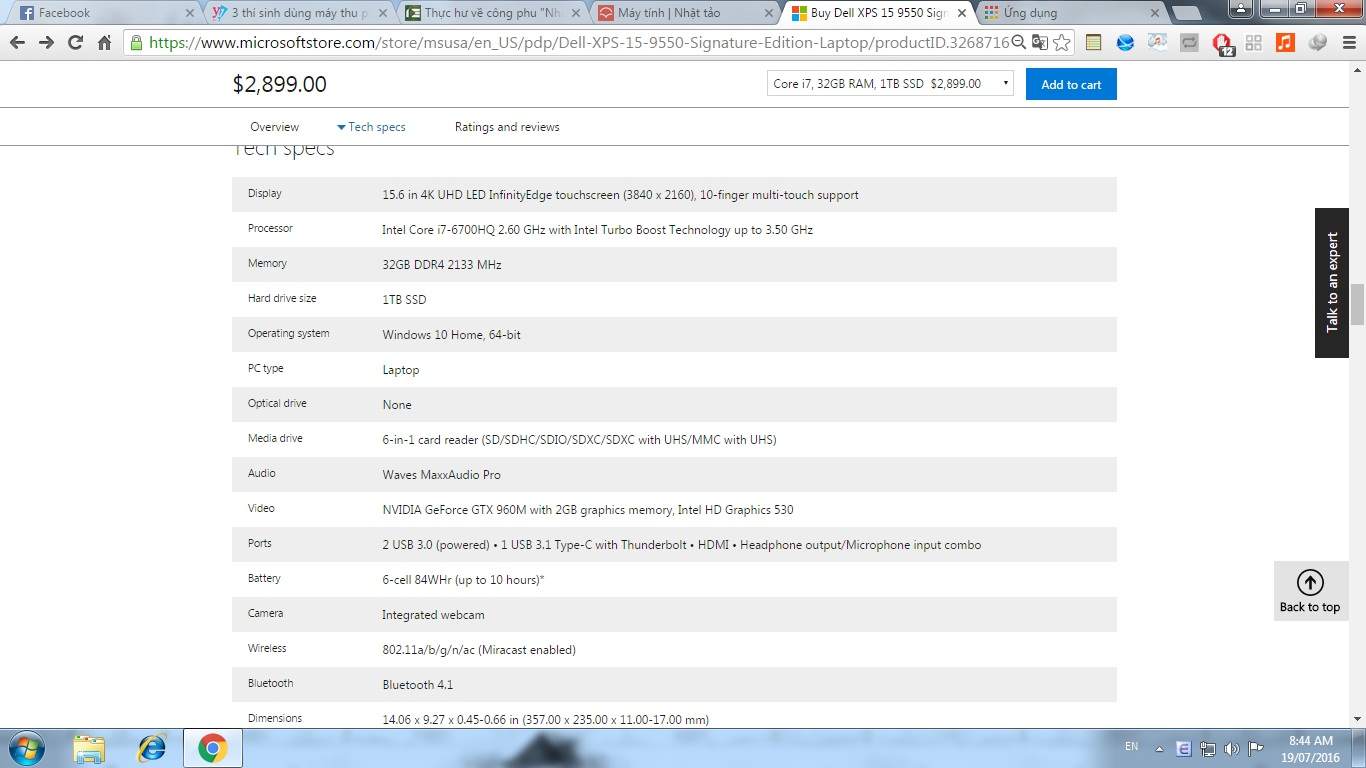Open the Windows Start menu
The image size is (1366, 768).
(25, 748)
